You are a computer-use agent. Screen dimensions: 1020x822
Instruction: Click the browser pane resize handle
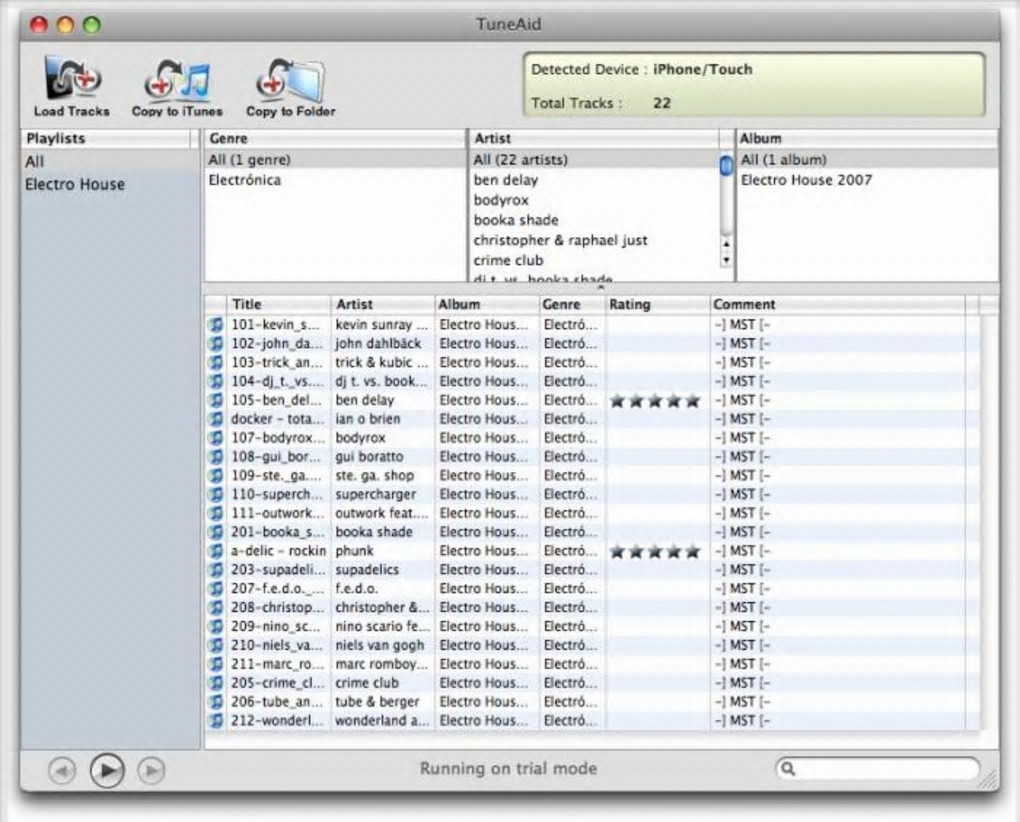coord(600,287)
